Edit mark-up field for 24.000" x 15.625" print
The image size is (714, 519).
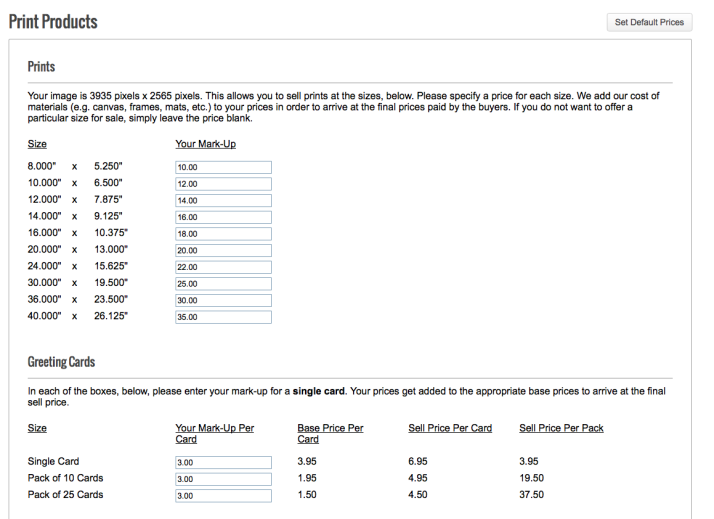coord(223,267)
